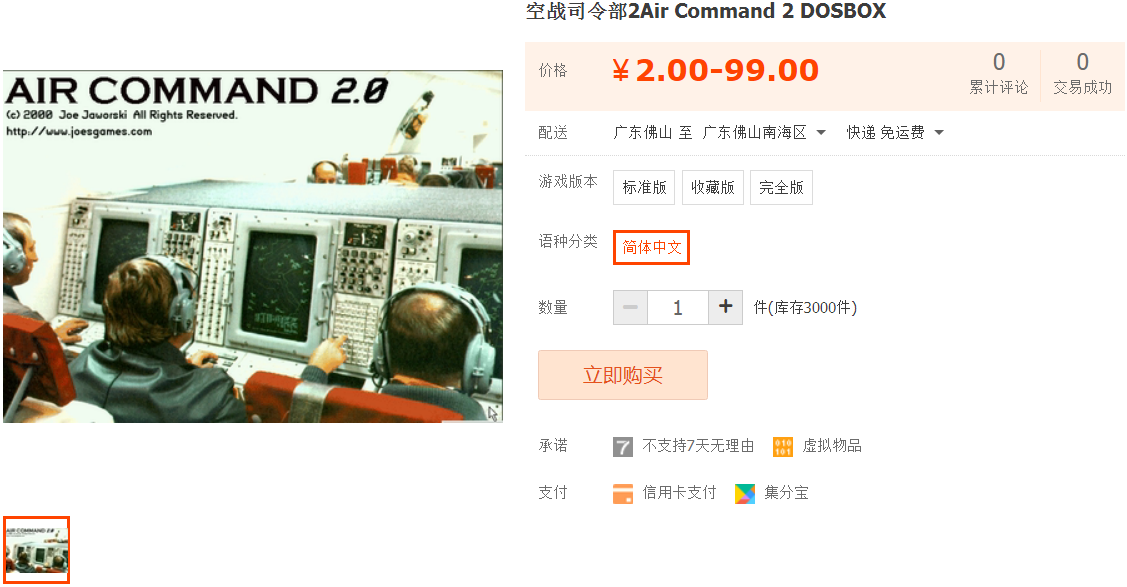Click the 信用卡支付 payment text
This screenshot has width=1127, height=587.
click(x=679, y=493)
